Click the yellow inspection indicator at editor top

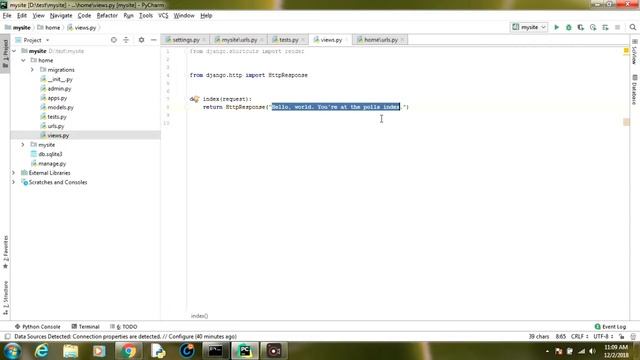click(x=626, y=51)
